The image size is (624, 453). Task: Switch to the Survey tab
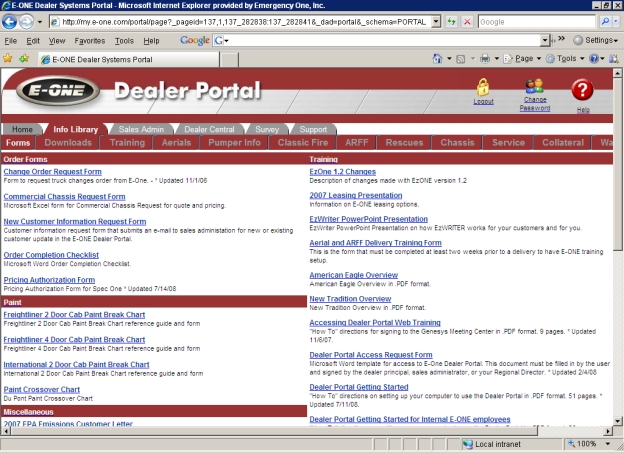click(x=267, y=129)
